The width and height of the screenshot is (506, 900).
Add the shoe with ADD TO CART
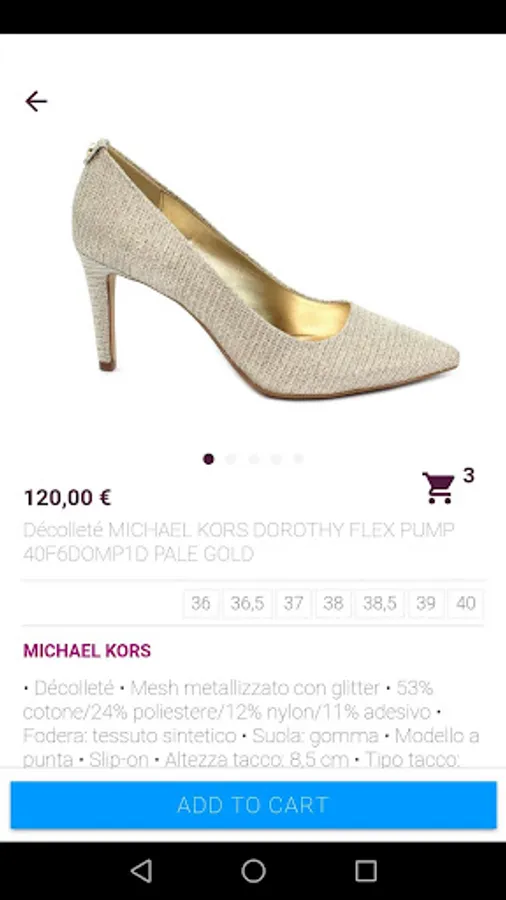[x=253, y=805]
